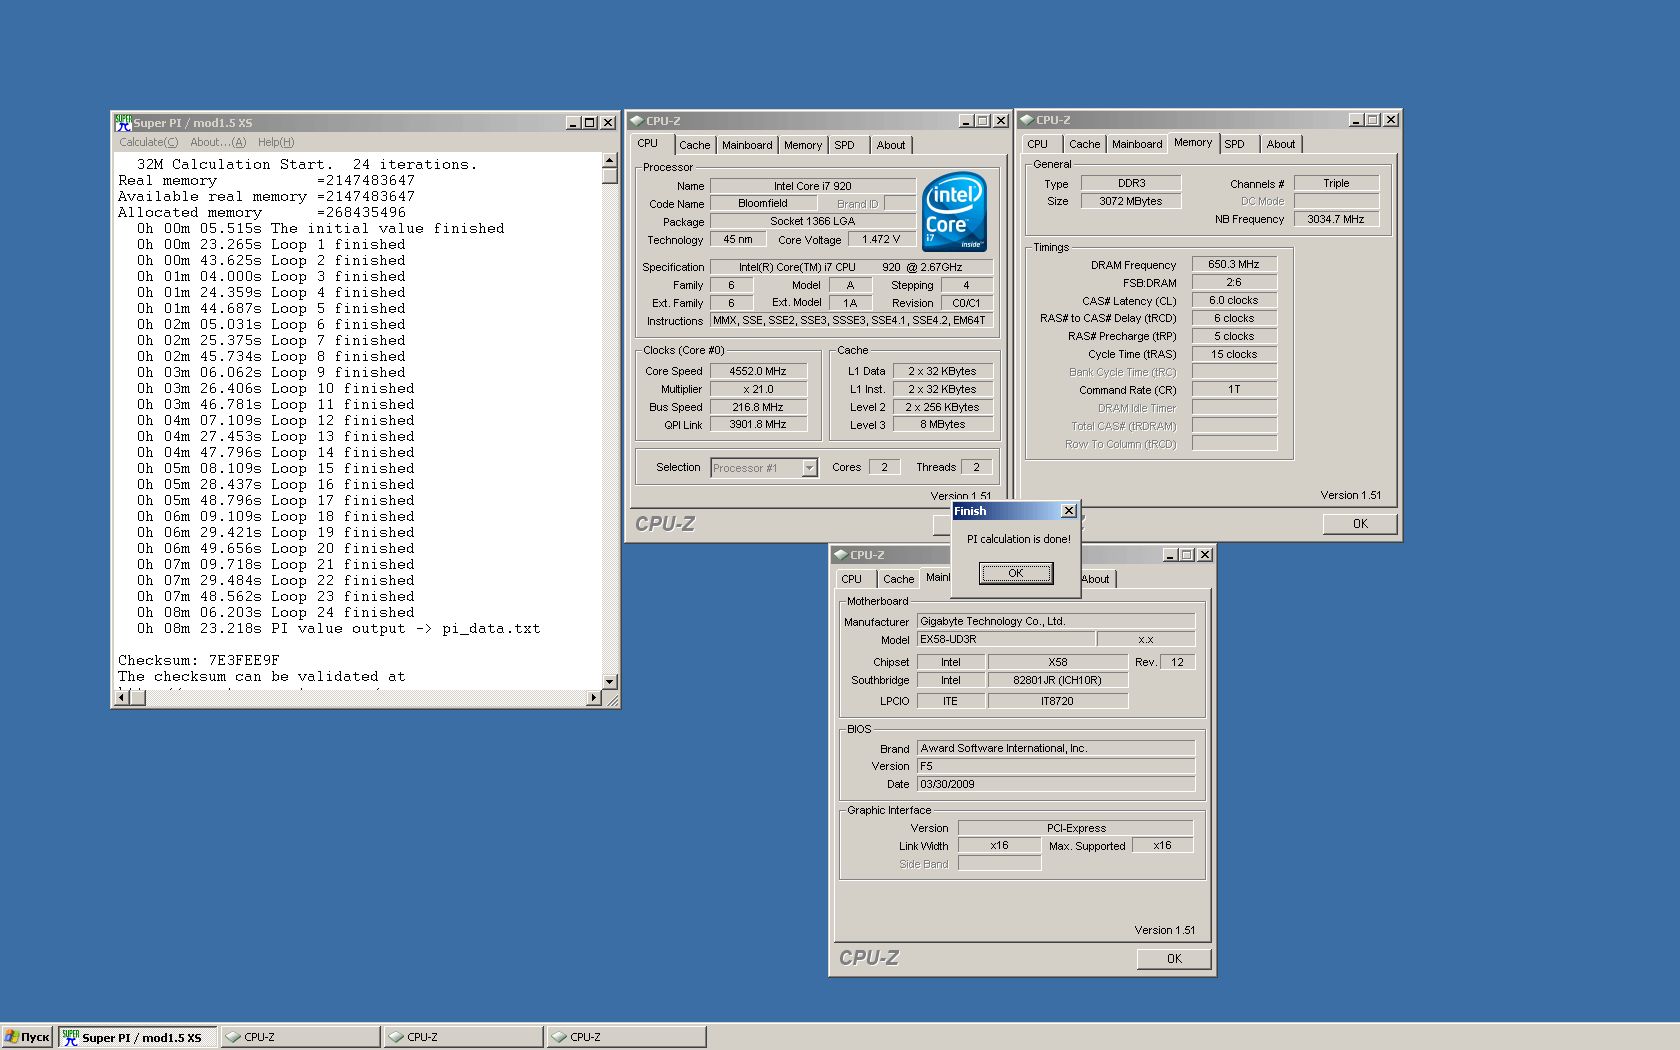
Task: Switch to Cache tab in mainboard CPU-Z window
Action: tap(898, 579)
